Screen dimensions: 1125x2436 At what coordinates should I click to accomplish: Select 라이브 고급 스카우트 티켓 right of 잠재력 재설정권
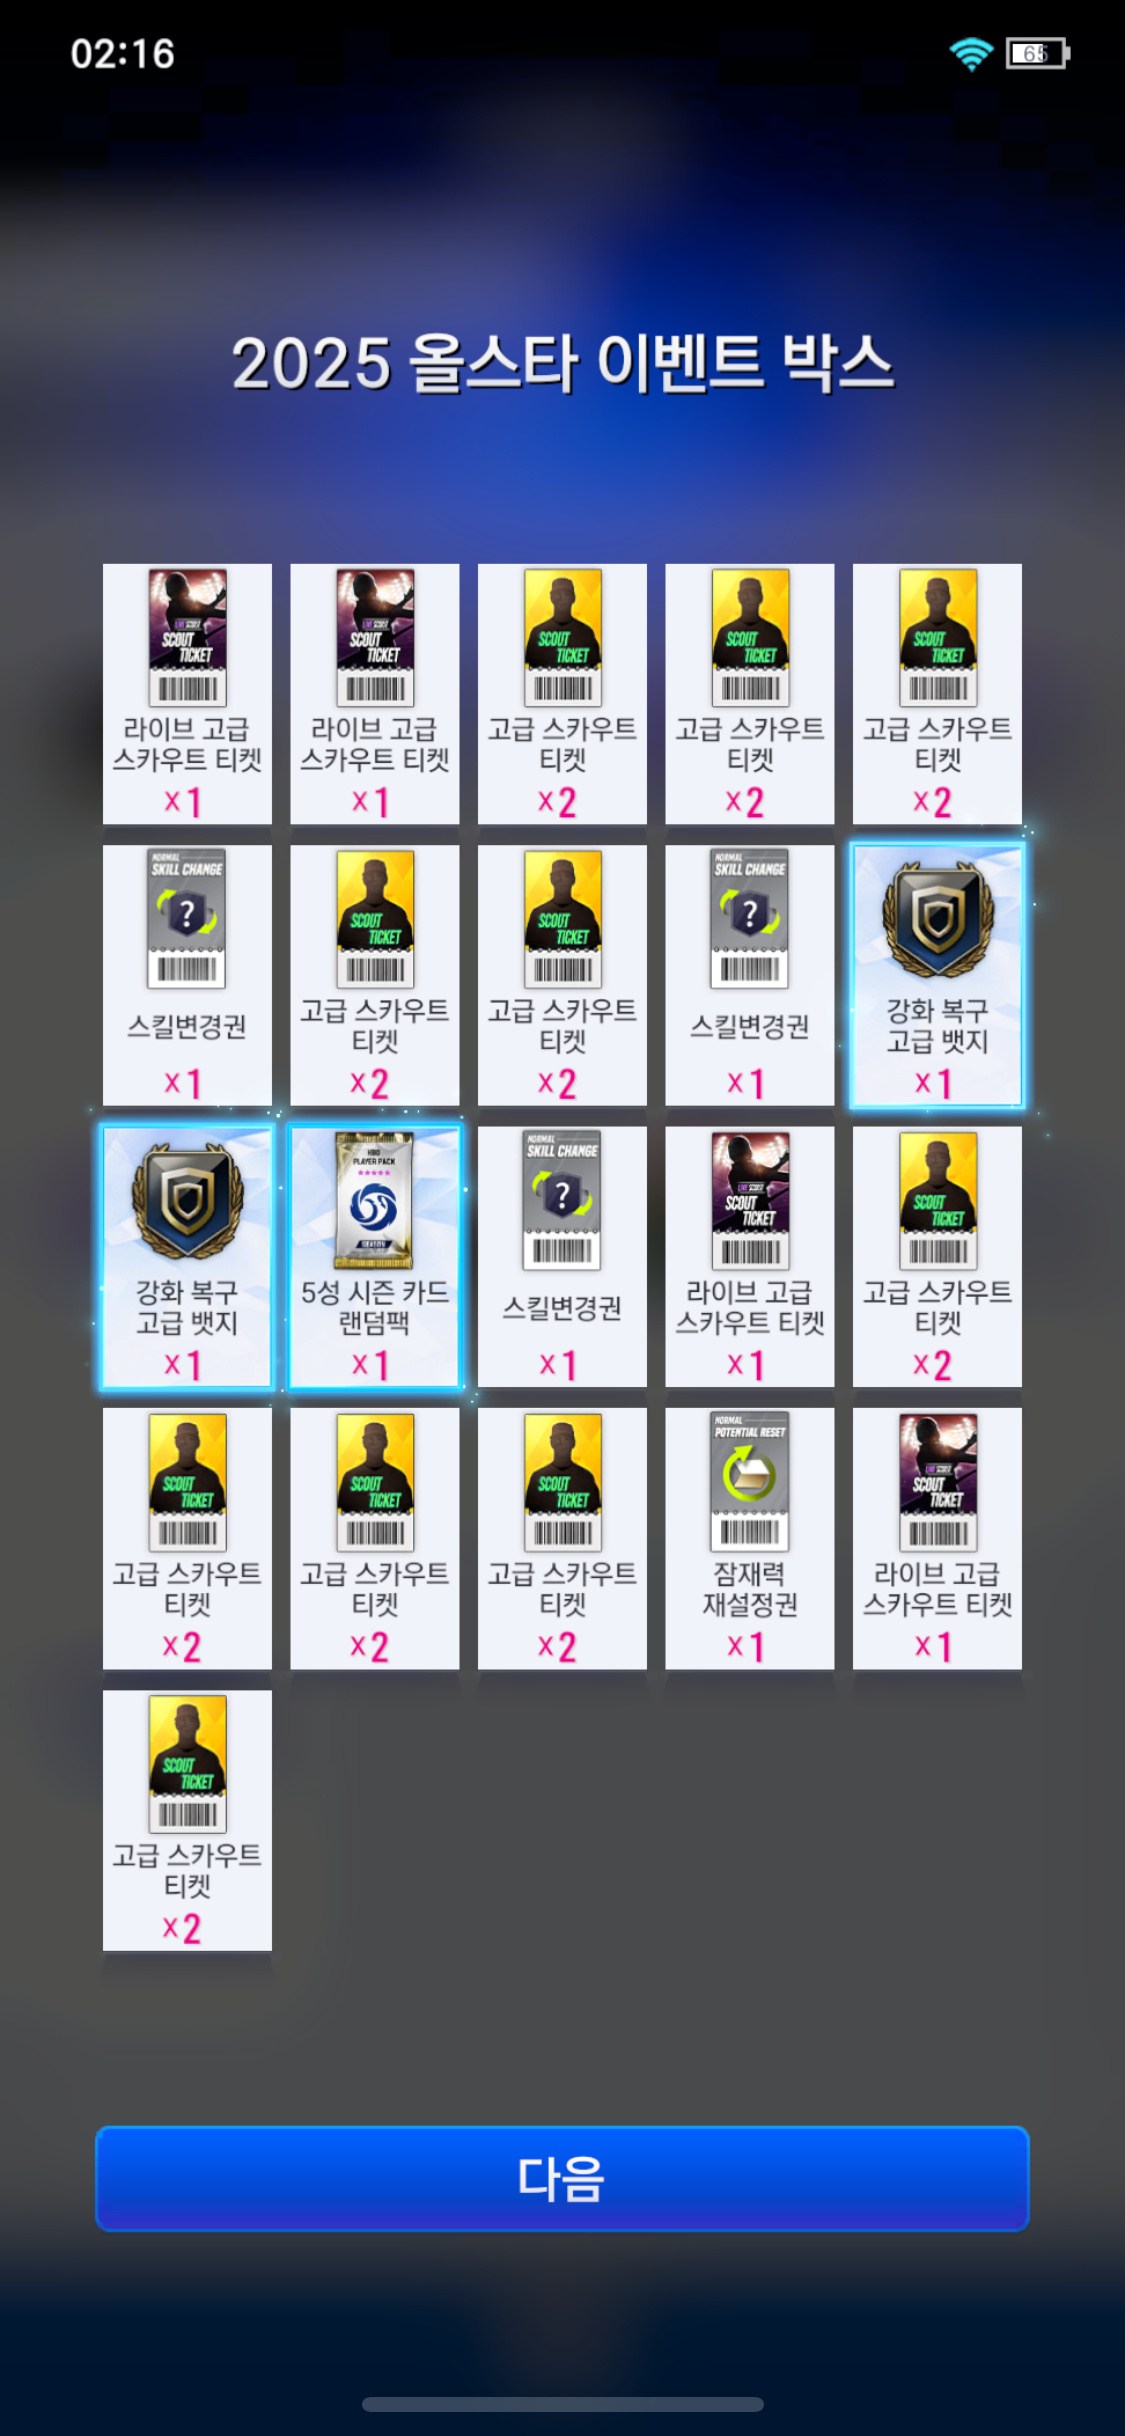point(937,1538)
